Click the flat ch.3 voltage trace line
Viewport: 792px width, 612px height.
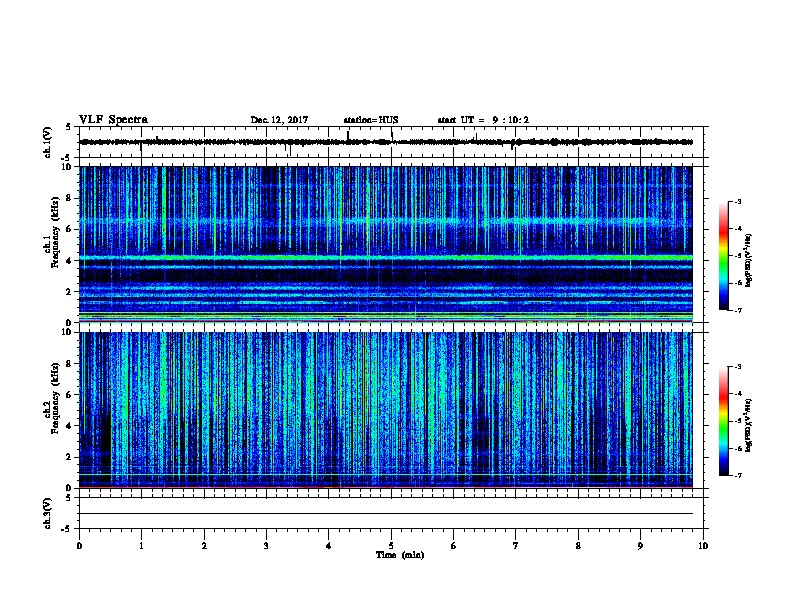tap(386, 514)
